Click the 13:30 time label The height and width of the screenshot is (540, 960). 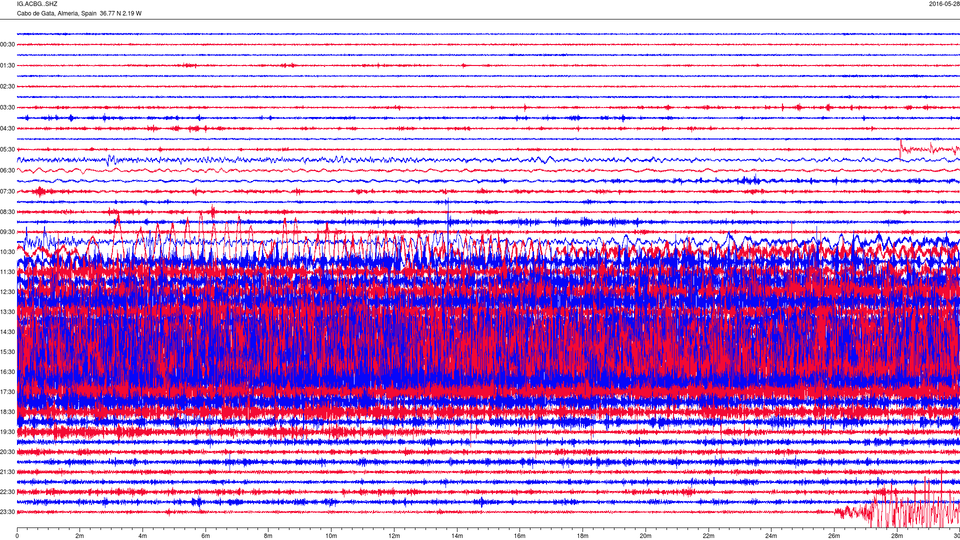point(7,312)
